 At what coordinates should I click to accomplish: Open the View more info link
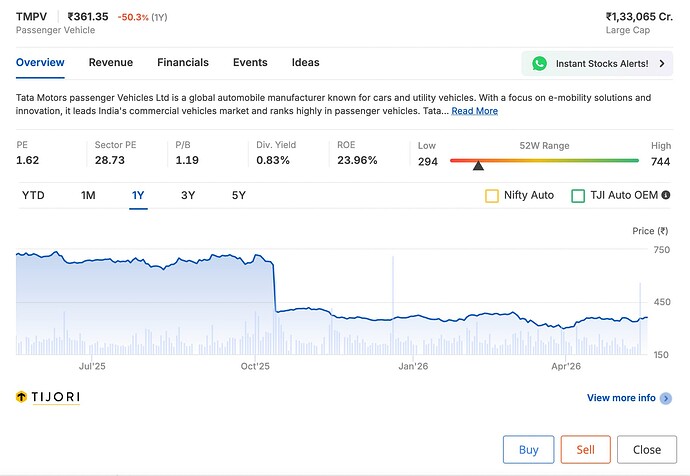[621, 398]
